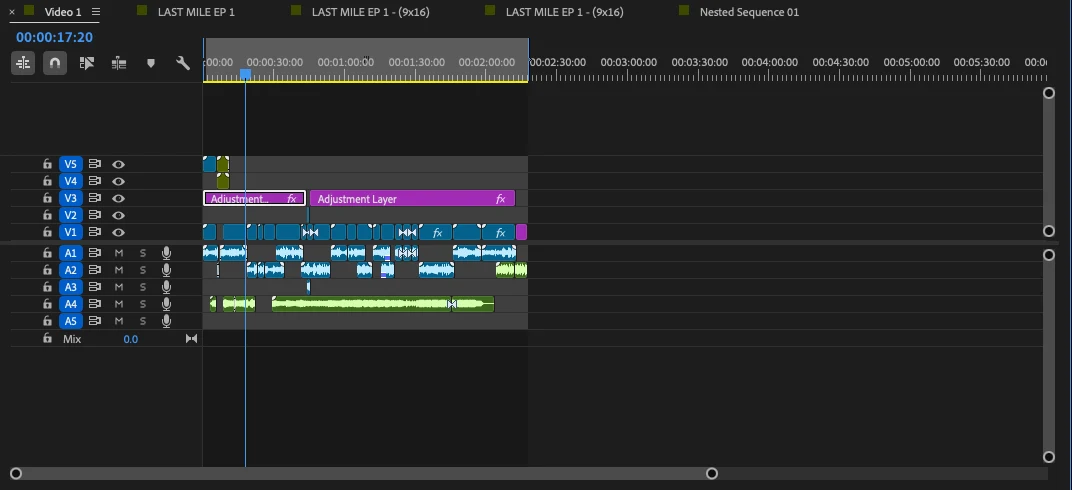
Task: Solo audio track A5
Action: [x=143, y=321]
